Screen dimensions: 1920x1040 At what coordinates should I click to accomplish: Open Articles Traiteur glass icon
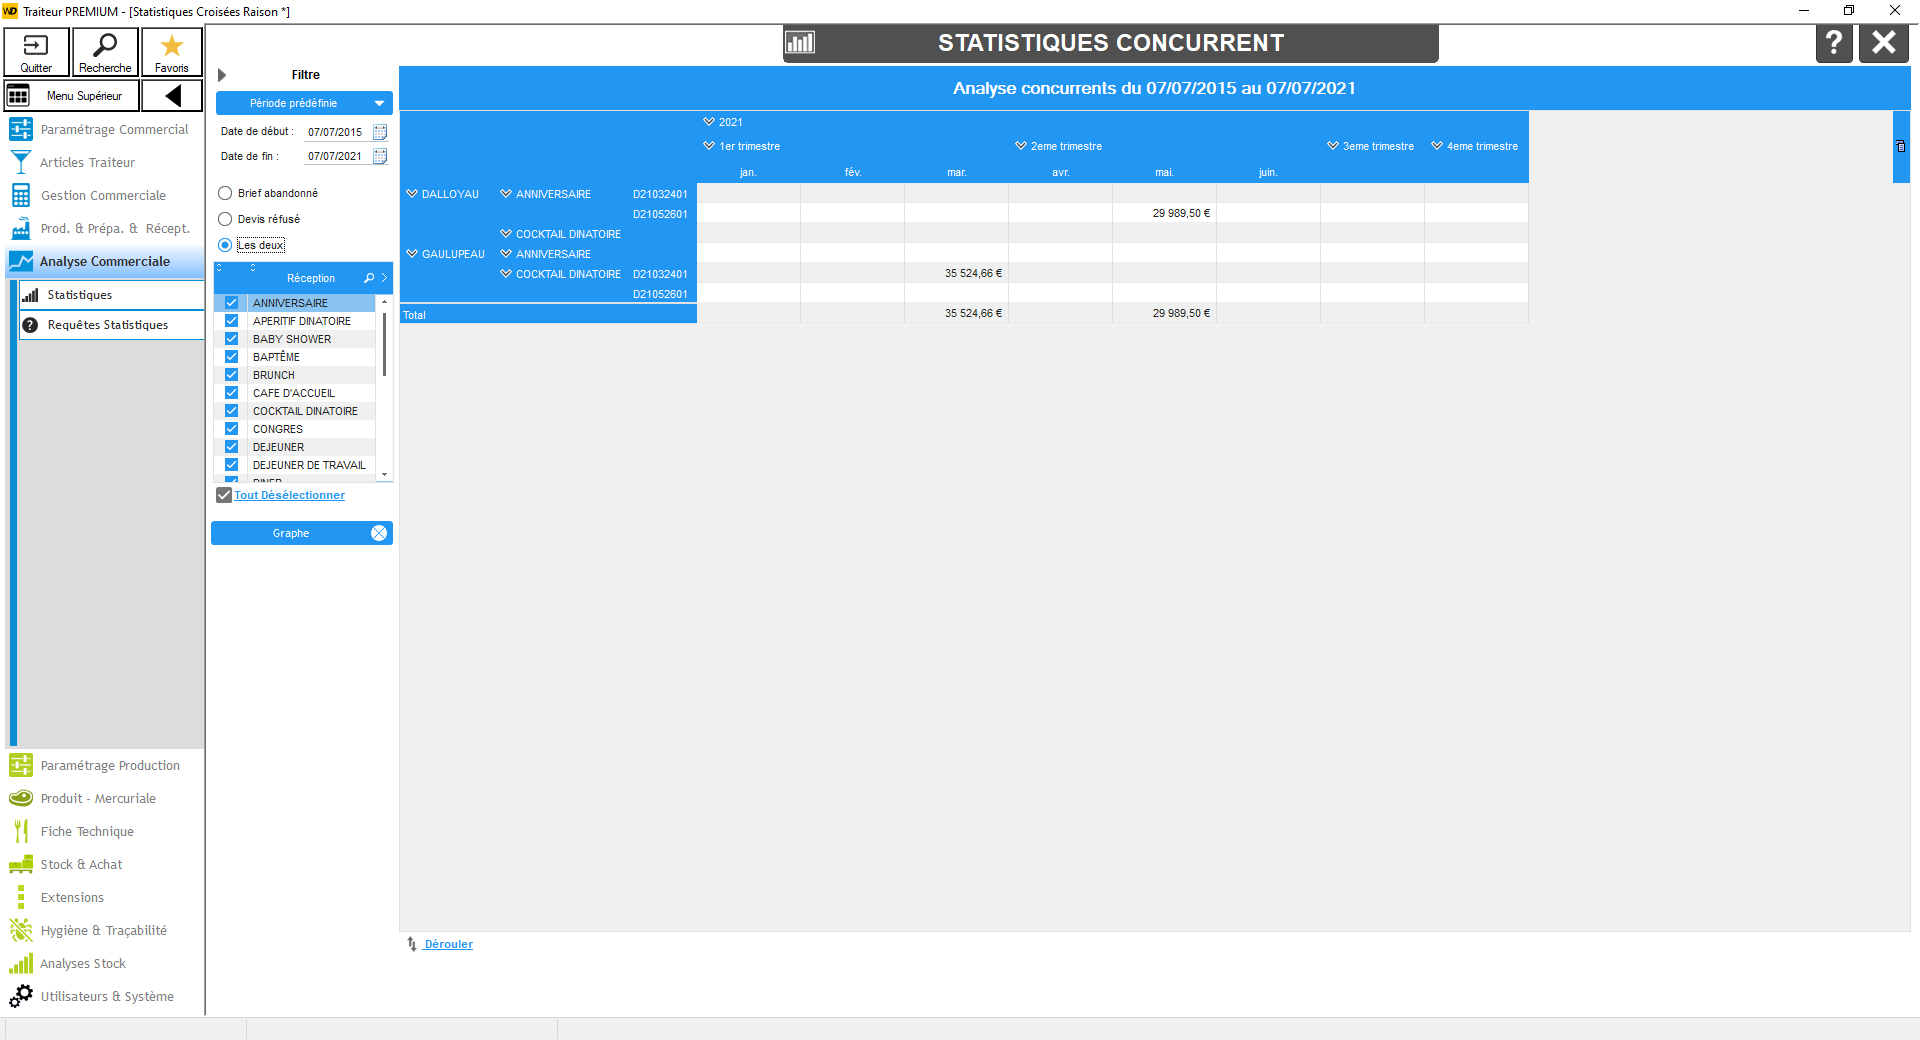[21, 162]
